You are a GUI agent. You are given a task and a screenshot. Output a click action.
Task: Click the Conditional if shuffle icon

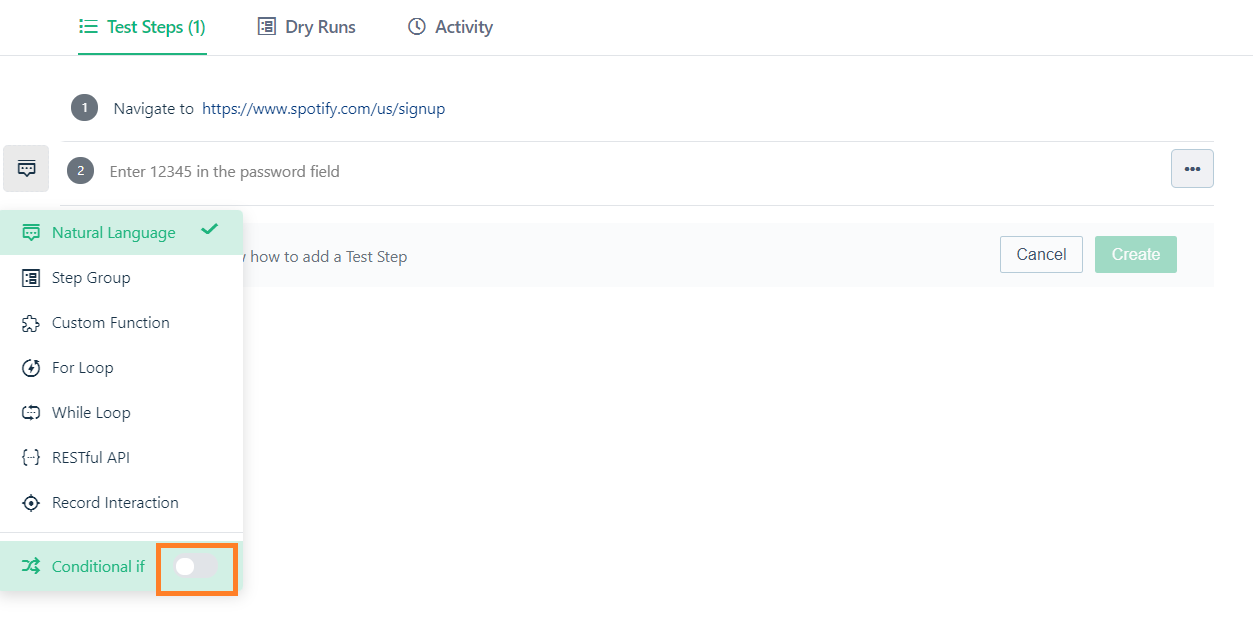pos(31,567)
